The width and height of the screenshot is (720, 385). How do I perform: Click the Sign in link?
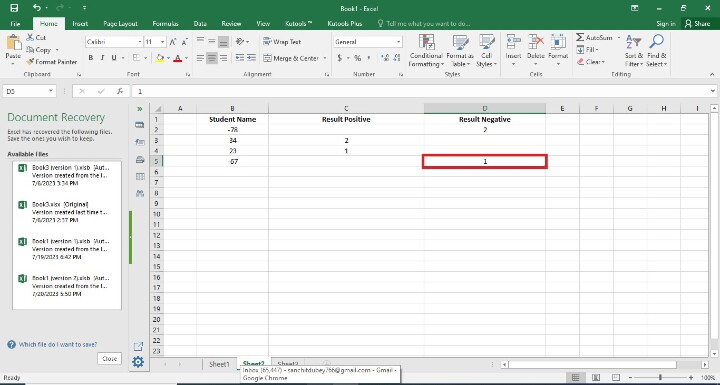(x=666, y=23)
